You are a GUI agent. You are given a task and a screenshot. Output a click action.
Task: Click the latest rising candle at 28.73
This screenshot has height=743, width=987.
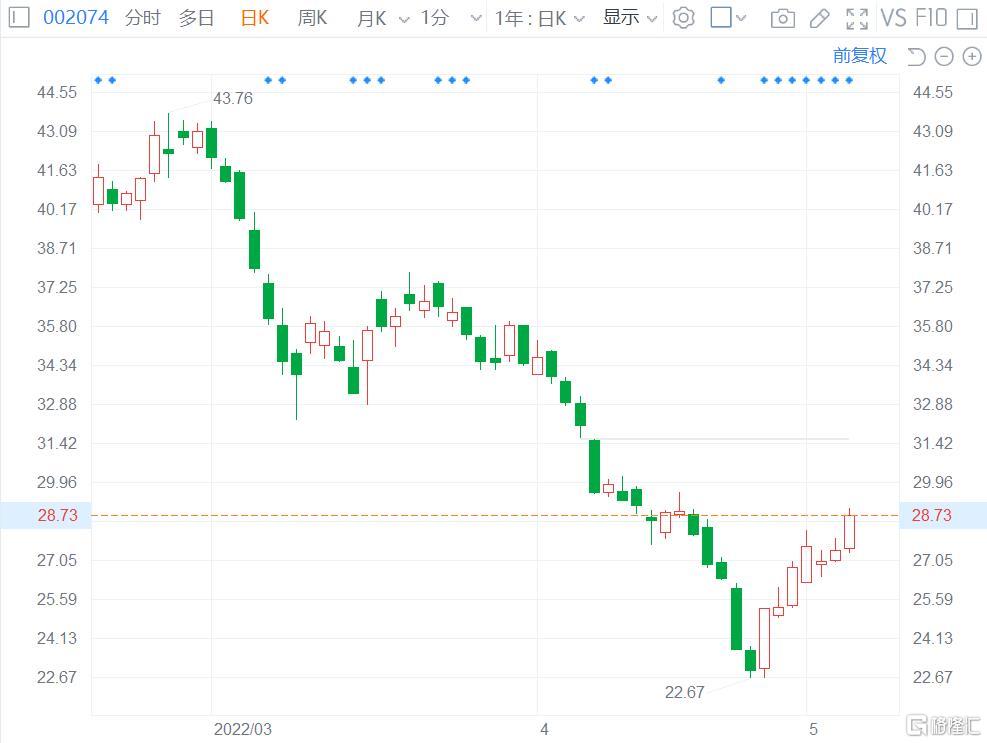tap(849, 532)
